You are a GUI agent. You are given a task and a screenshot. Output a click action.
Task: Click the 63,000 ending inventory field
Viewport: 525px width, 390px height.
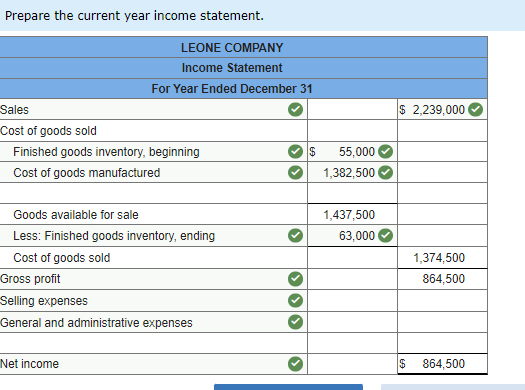click(x=352, y=236)
